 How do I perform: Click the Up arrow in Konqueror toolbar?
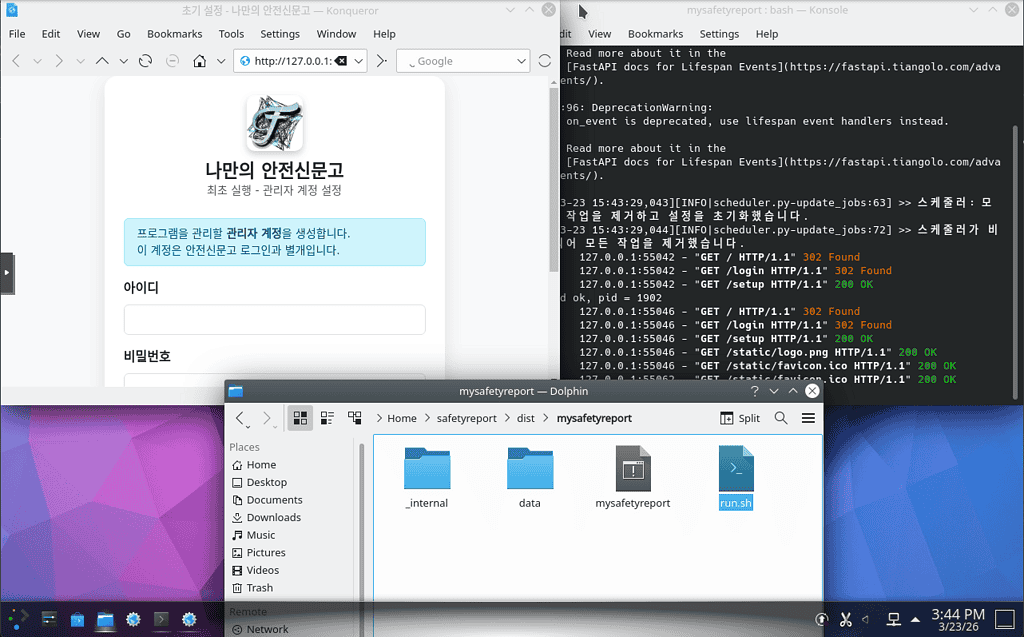point(102,61)
